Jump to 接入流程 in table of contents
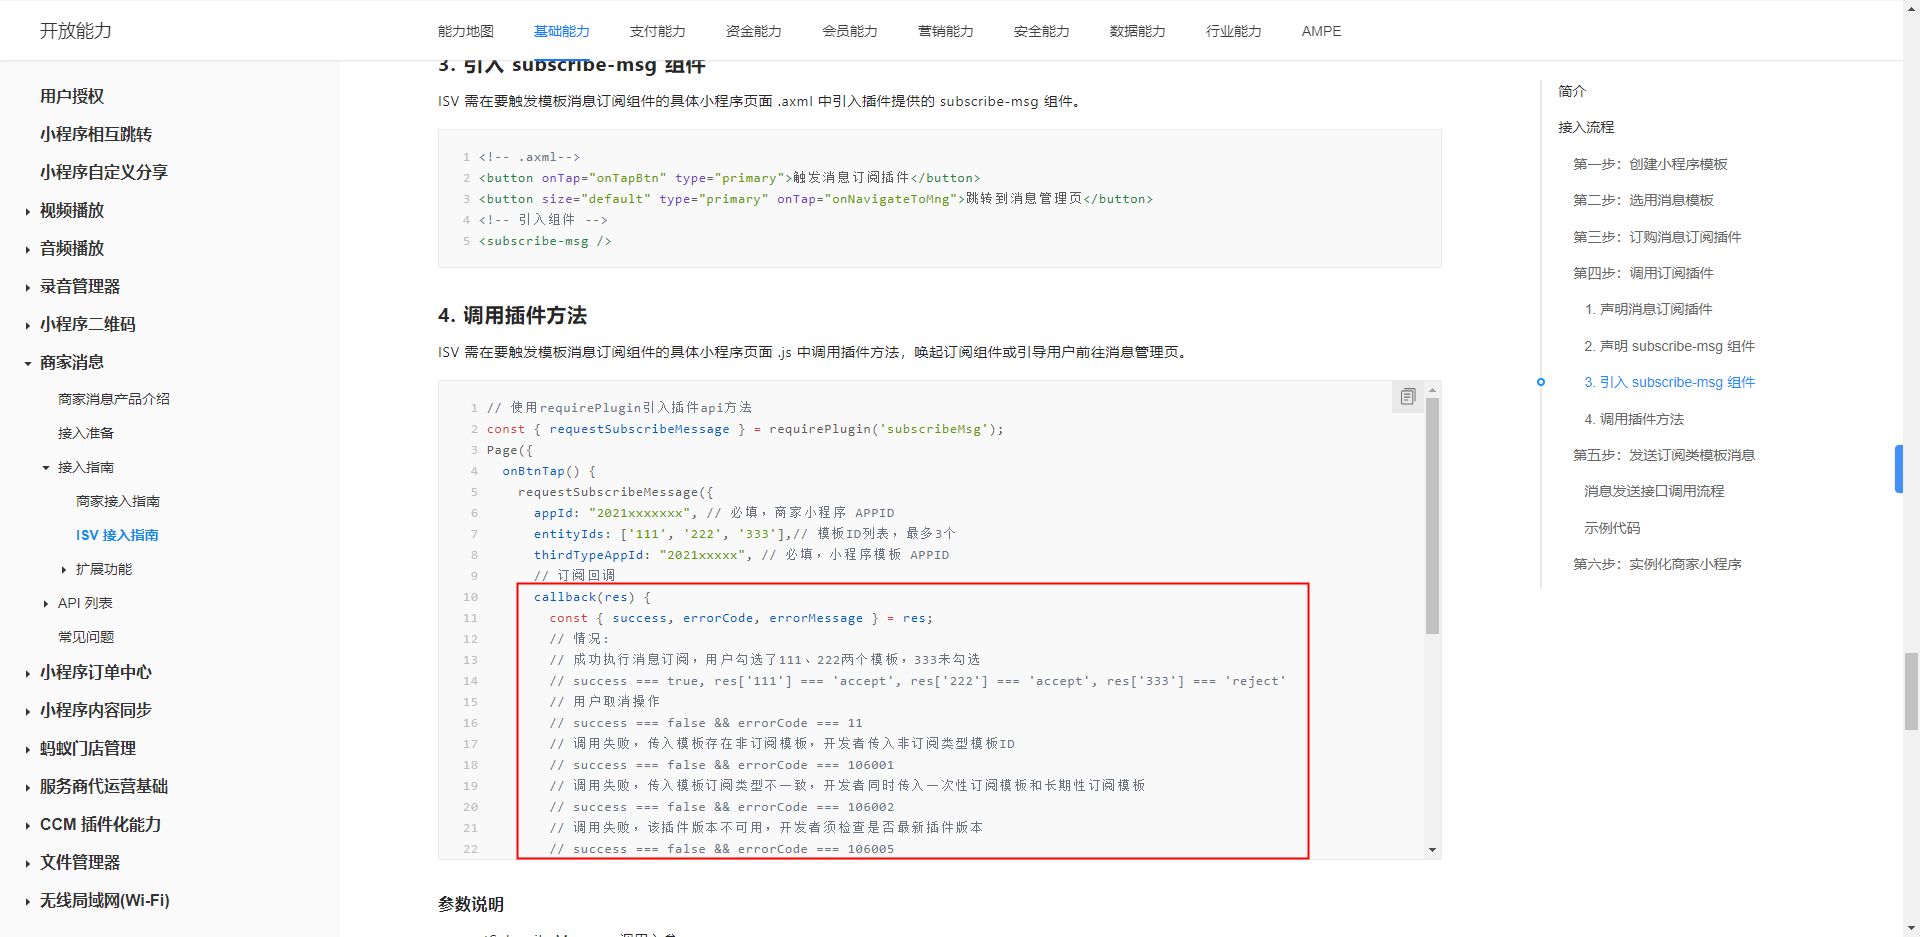The width and height of the screenshot is (1920, 937). 1586,127
